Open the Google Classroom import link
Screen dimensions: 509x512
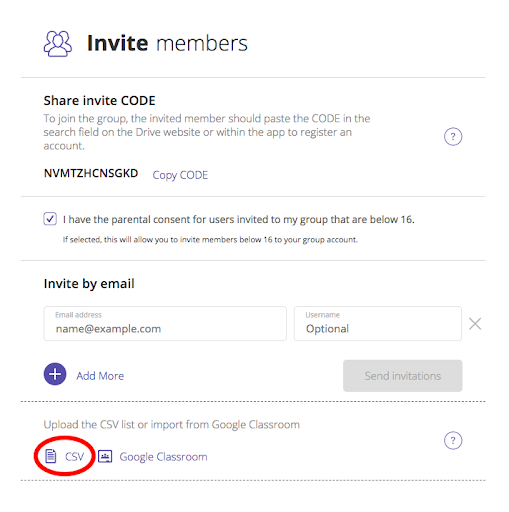point(163,457)
